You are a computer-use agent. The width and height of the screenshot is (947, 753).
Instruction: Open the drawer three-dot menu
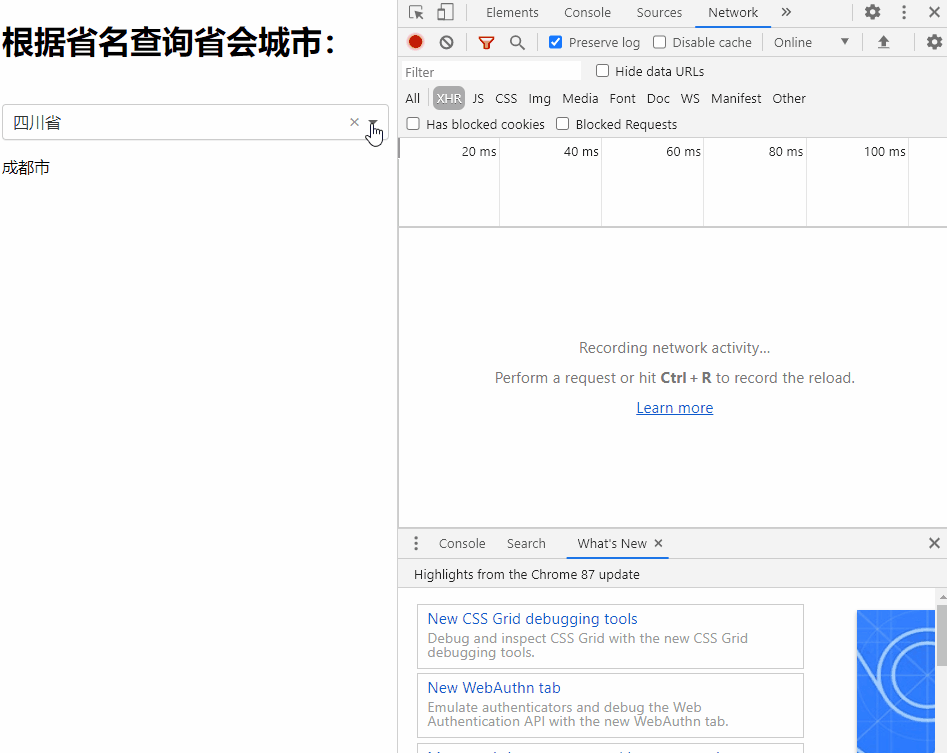coord(416,543)
